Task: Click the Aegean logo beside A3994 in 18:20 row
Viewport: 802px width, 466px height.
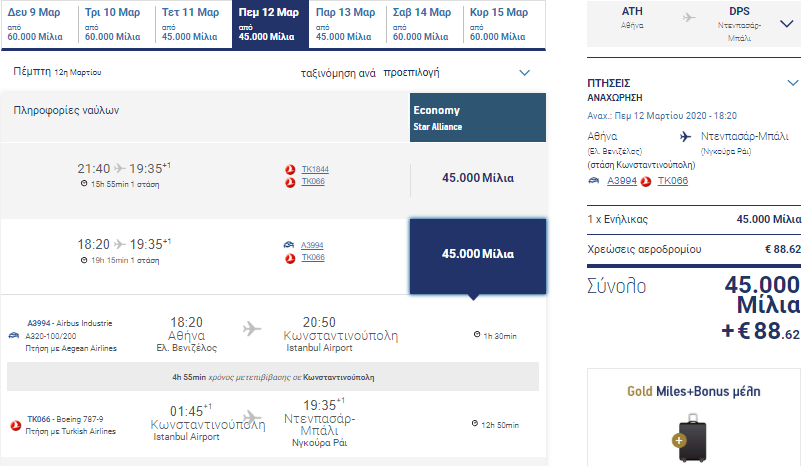Action: [x=290, y=244]
